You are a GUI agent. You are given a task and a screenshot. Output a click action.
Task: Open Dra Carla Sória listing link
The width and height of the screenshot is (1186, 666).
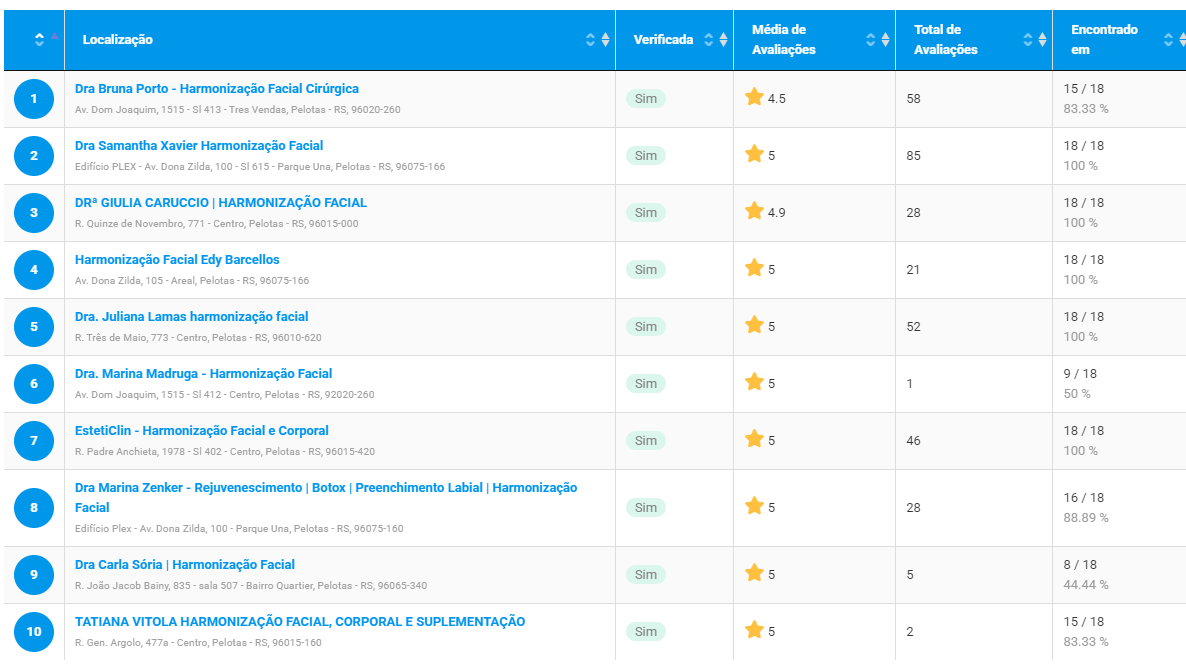click(x=185, y=565)
